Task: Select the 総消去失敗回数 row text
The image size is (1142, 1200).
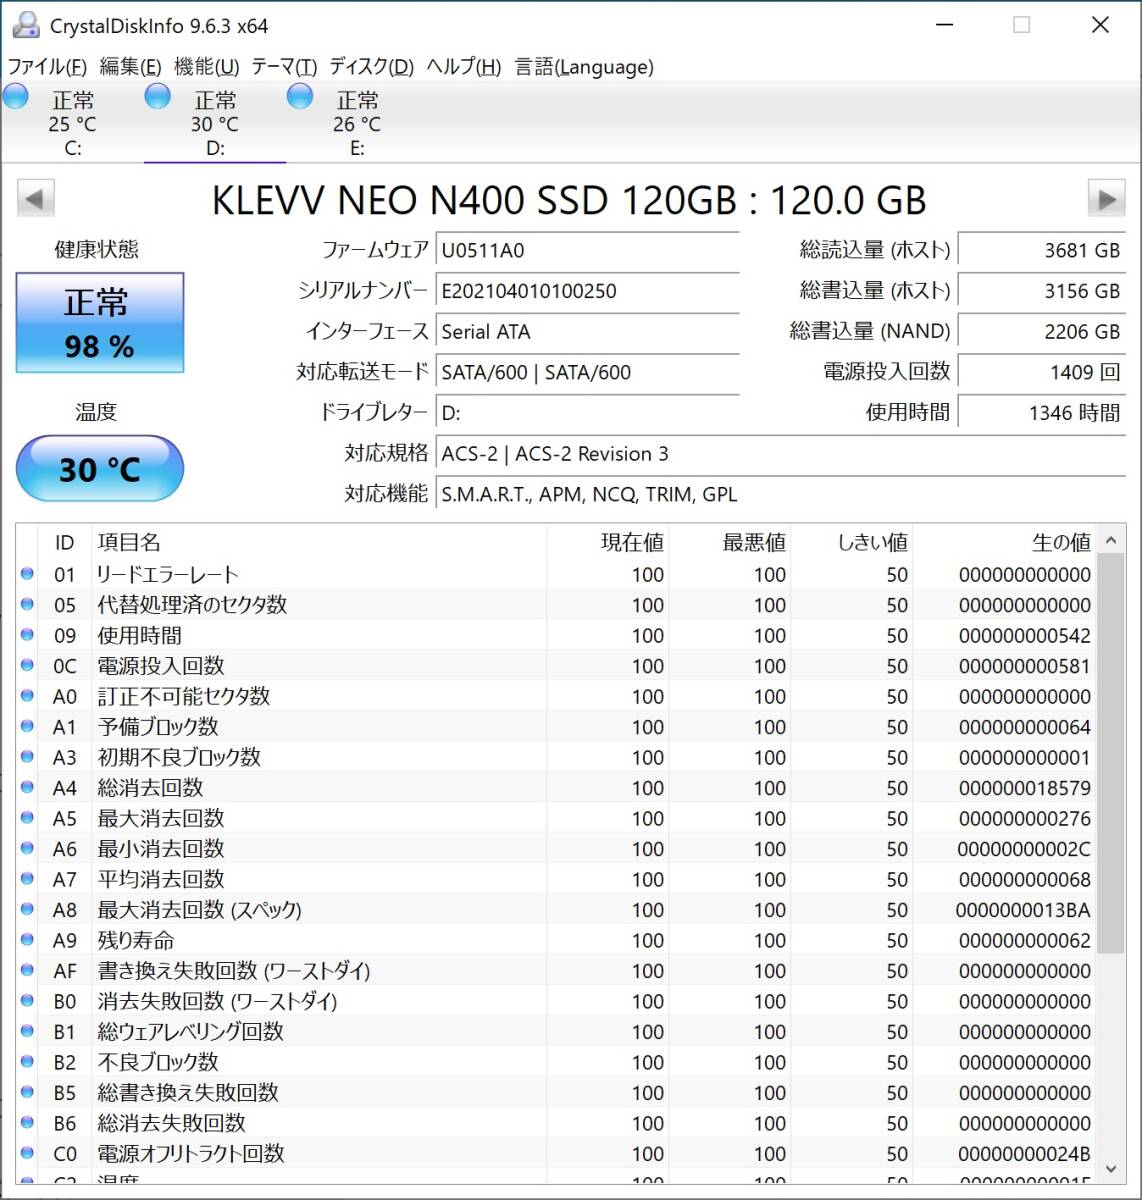Action: pyautogui.click(x=171, y=1123)
